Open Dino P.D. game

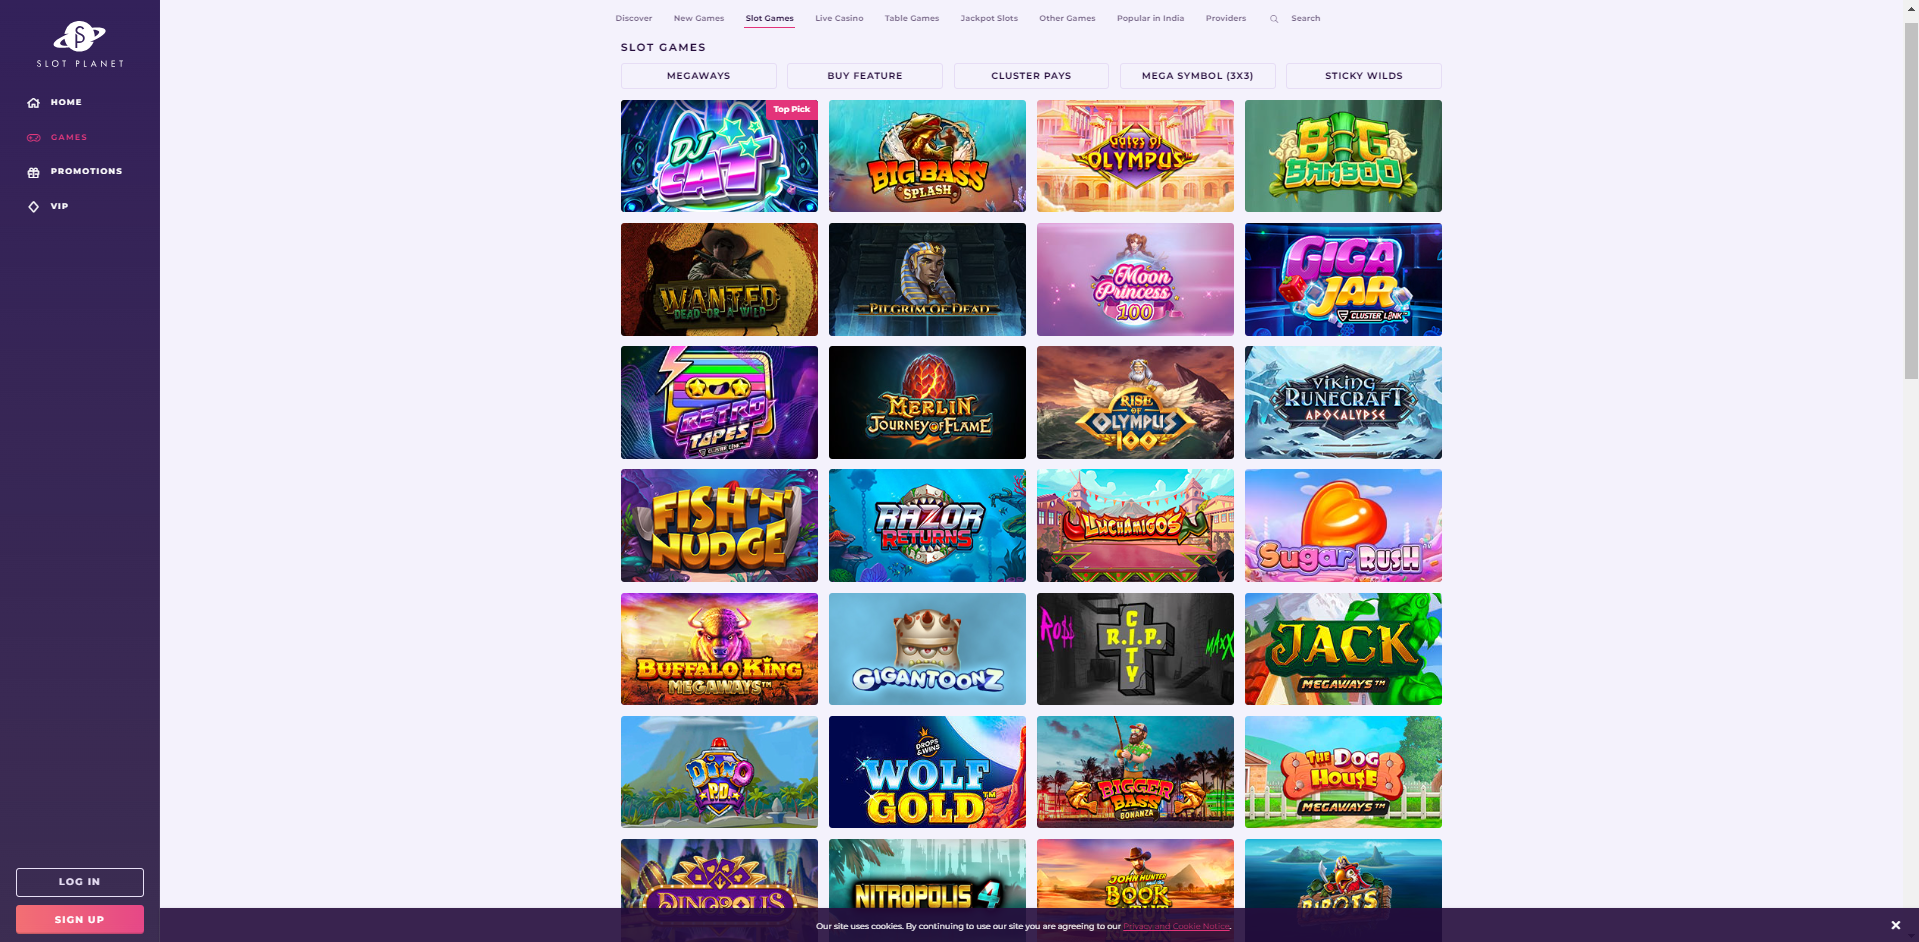pyautogui.click(x=719, y=772)
